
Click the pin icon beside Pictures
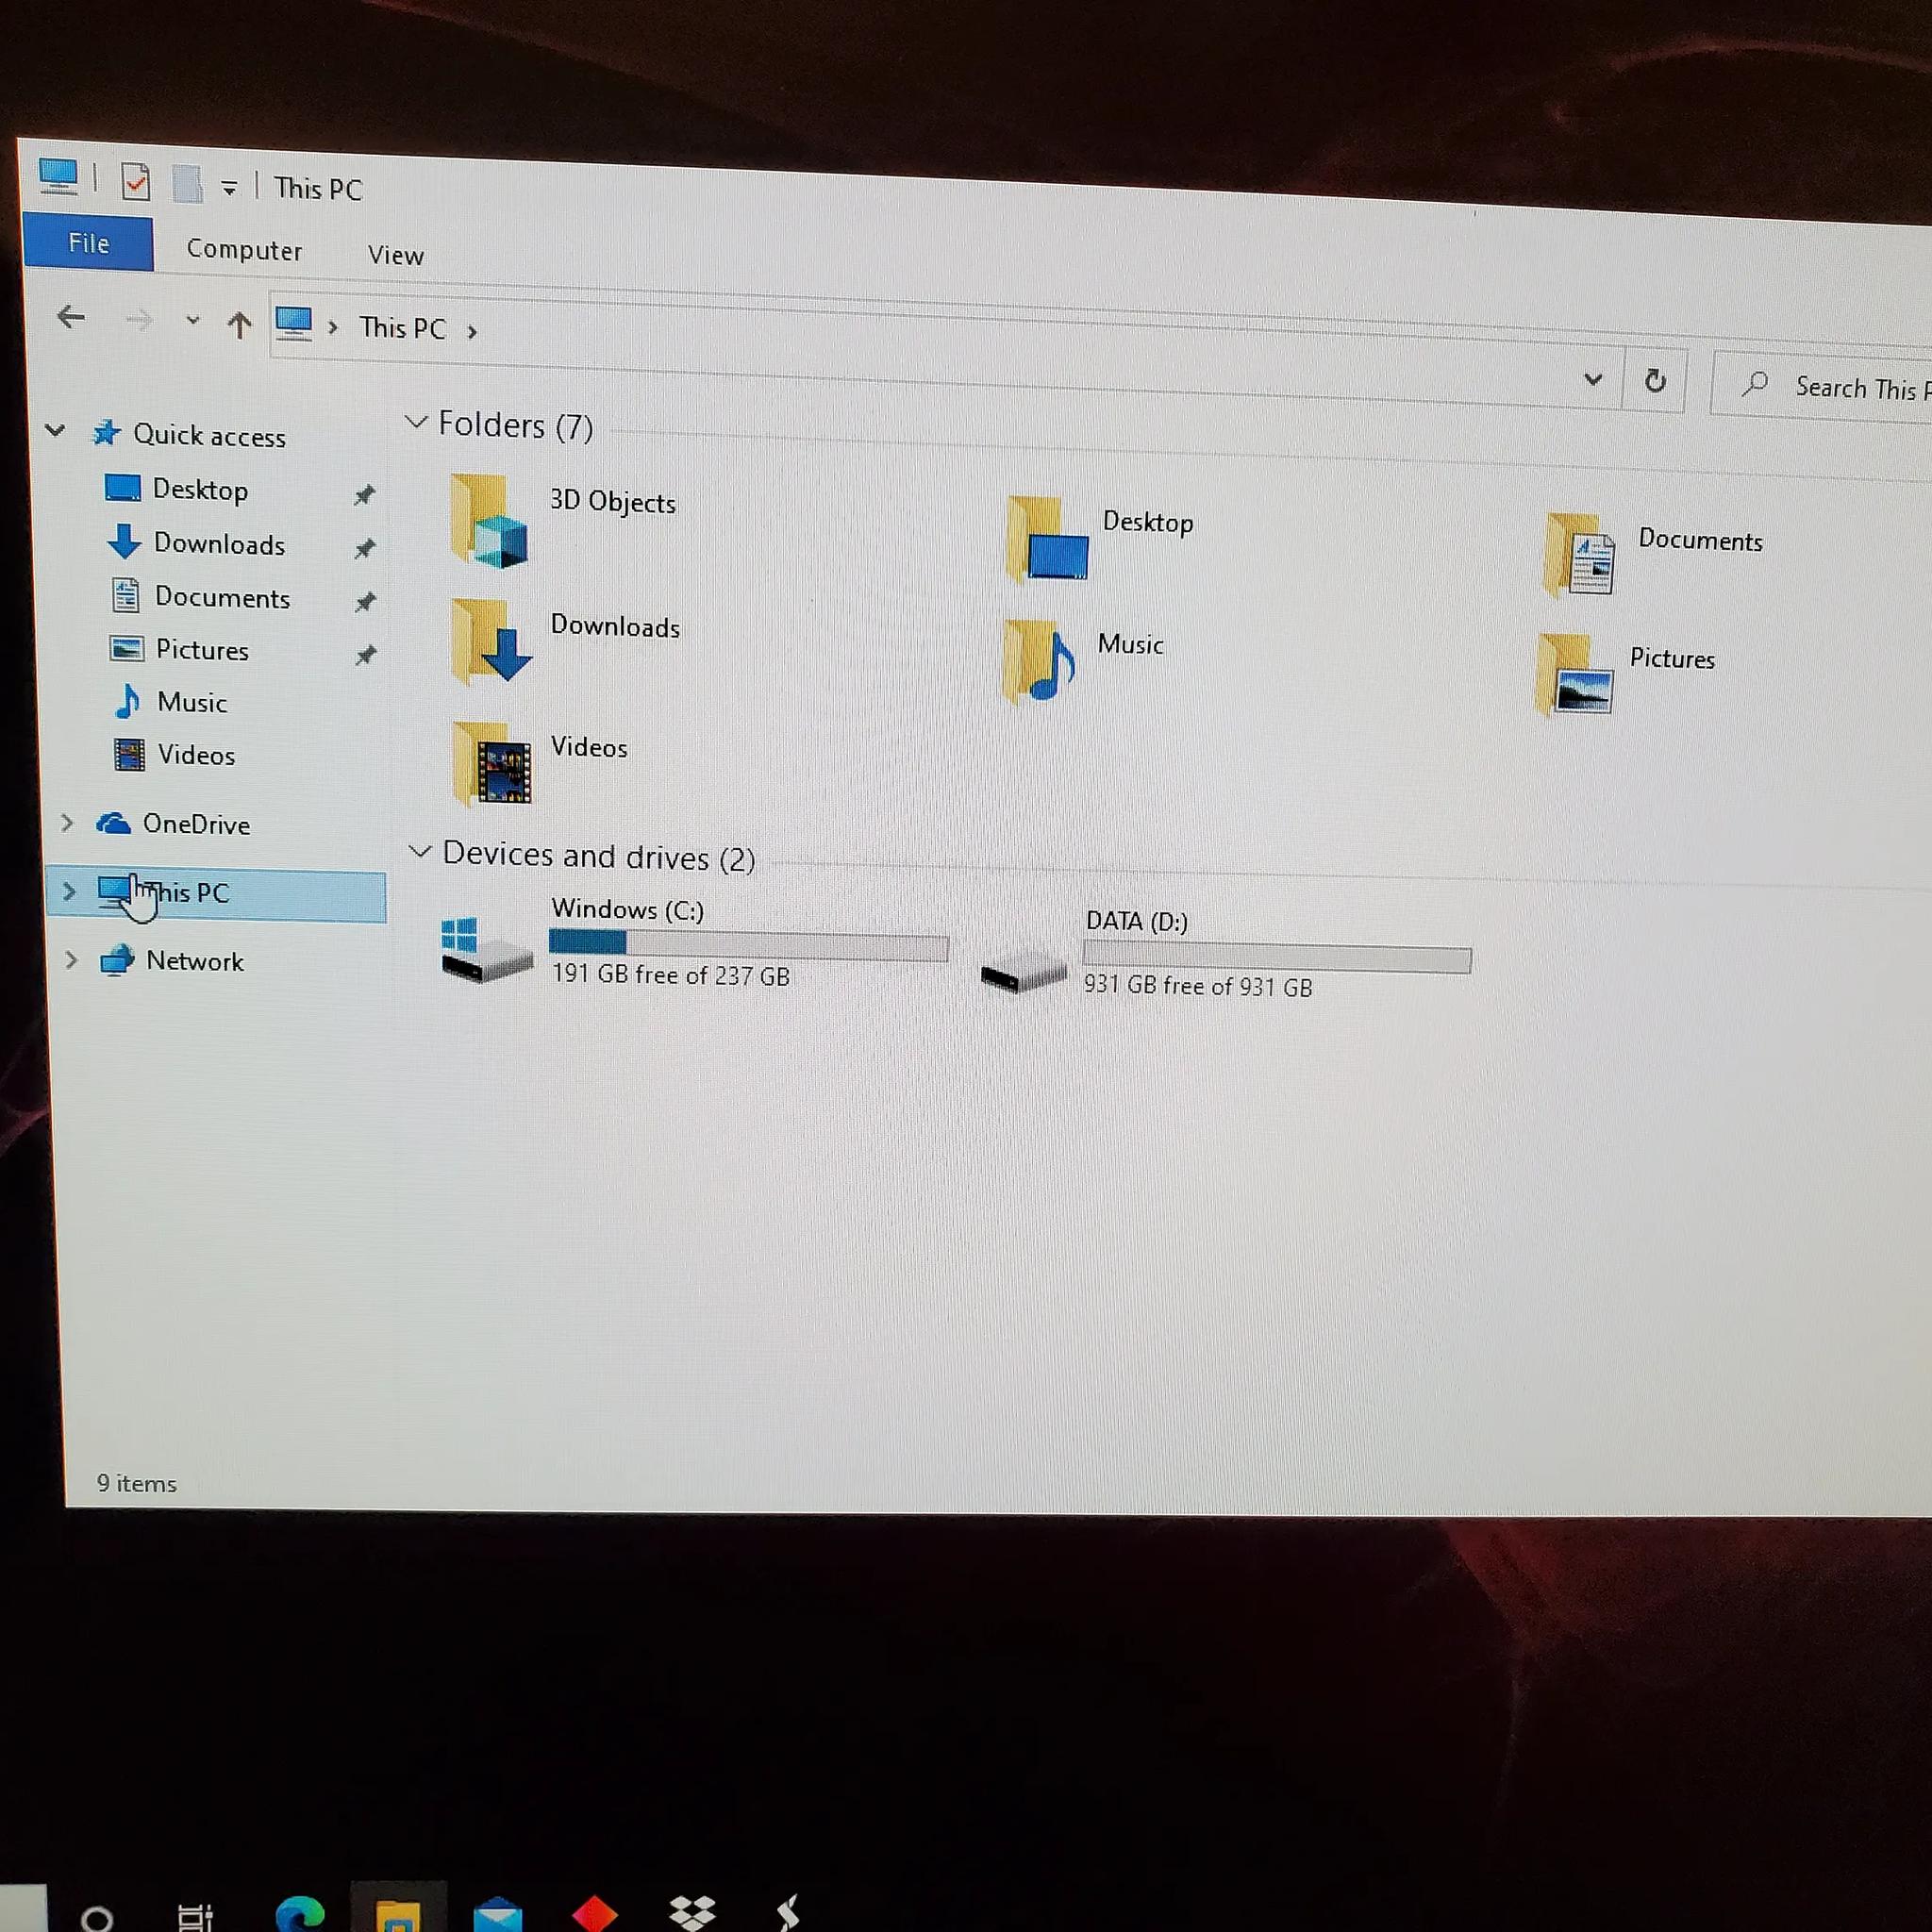(367, 656)
